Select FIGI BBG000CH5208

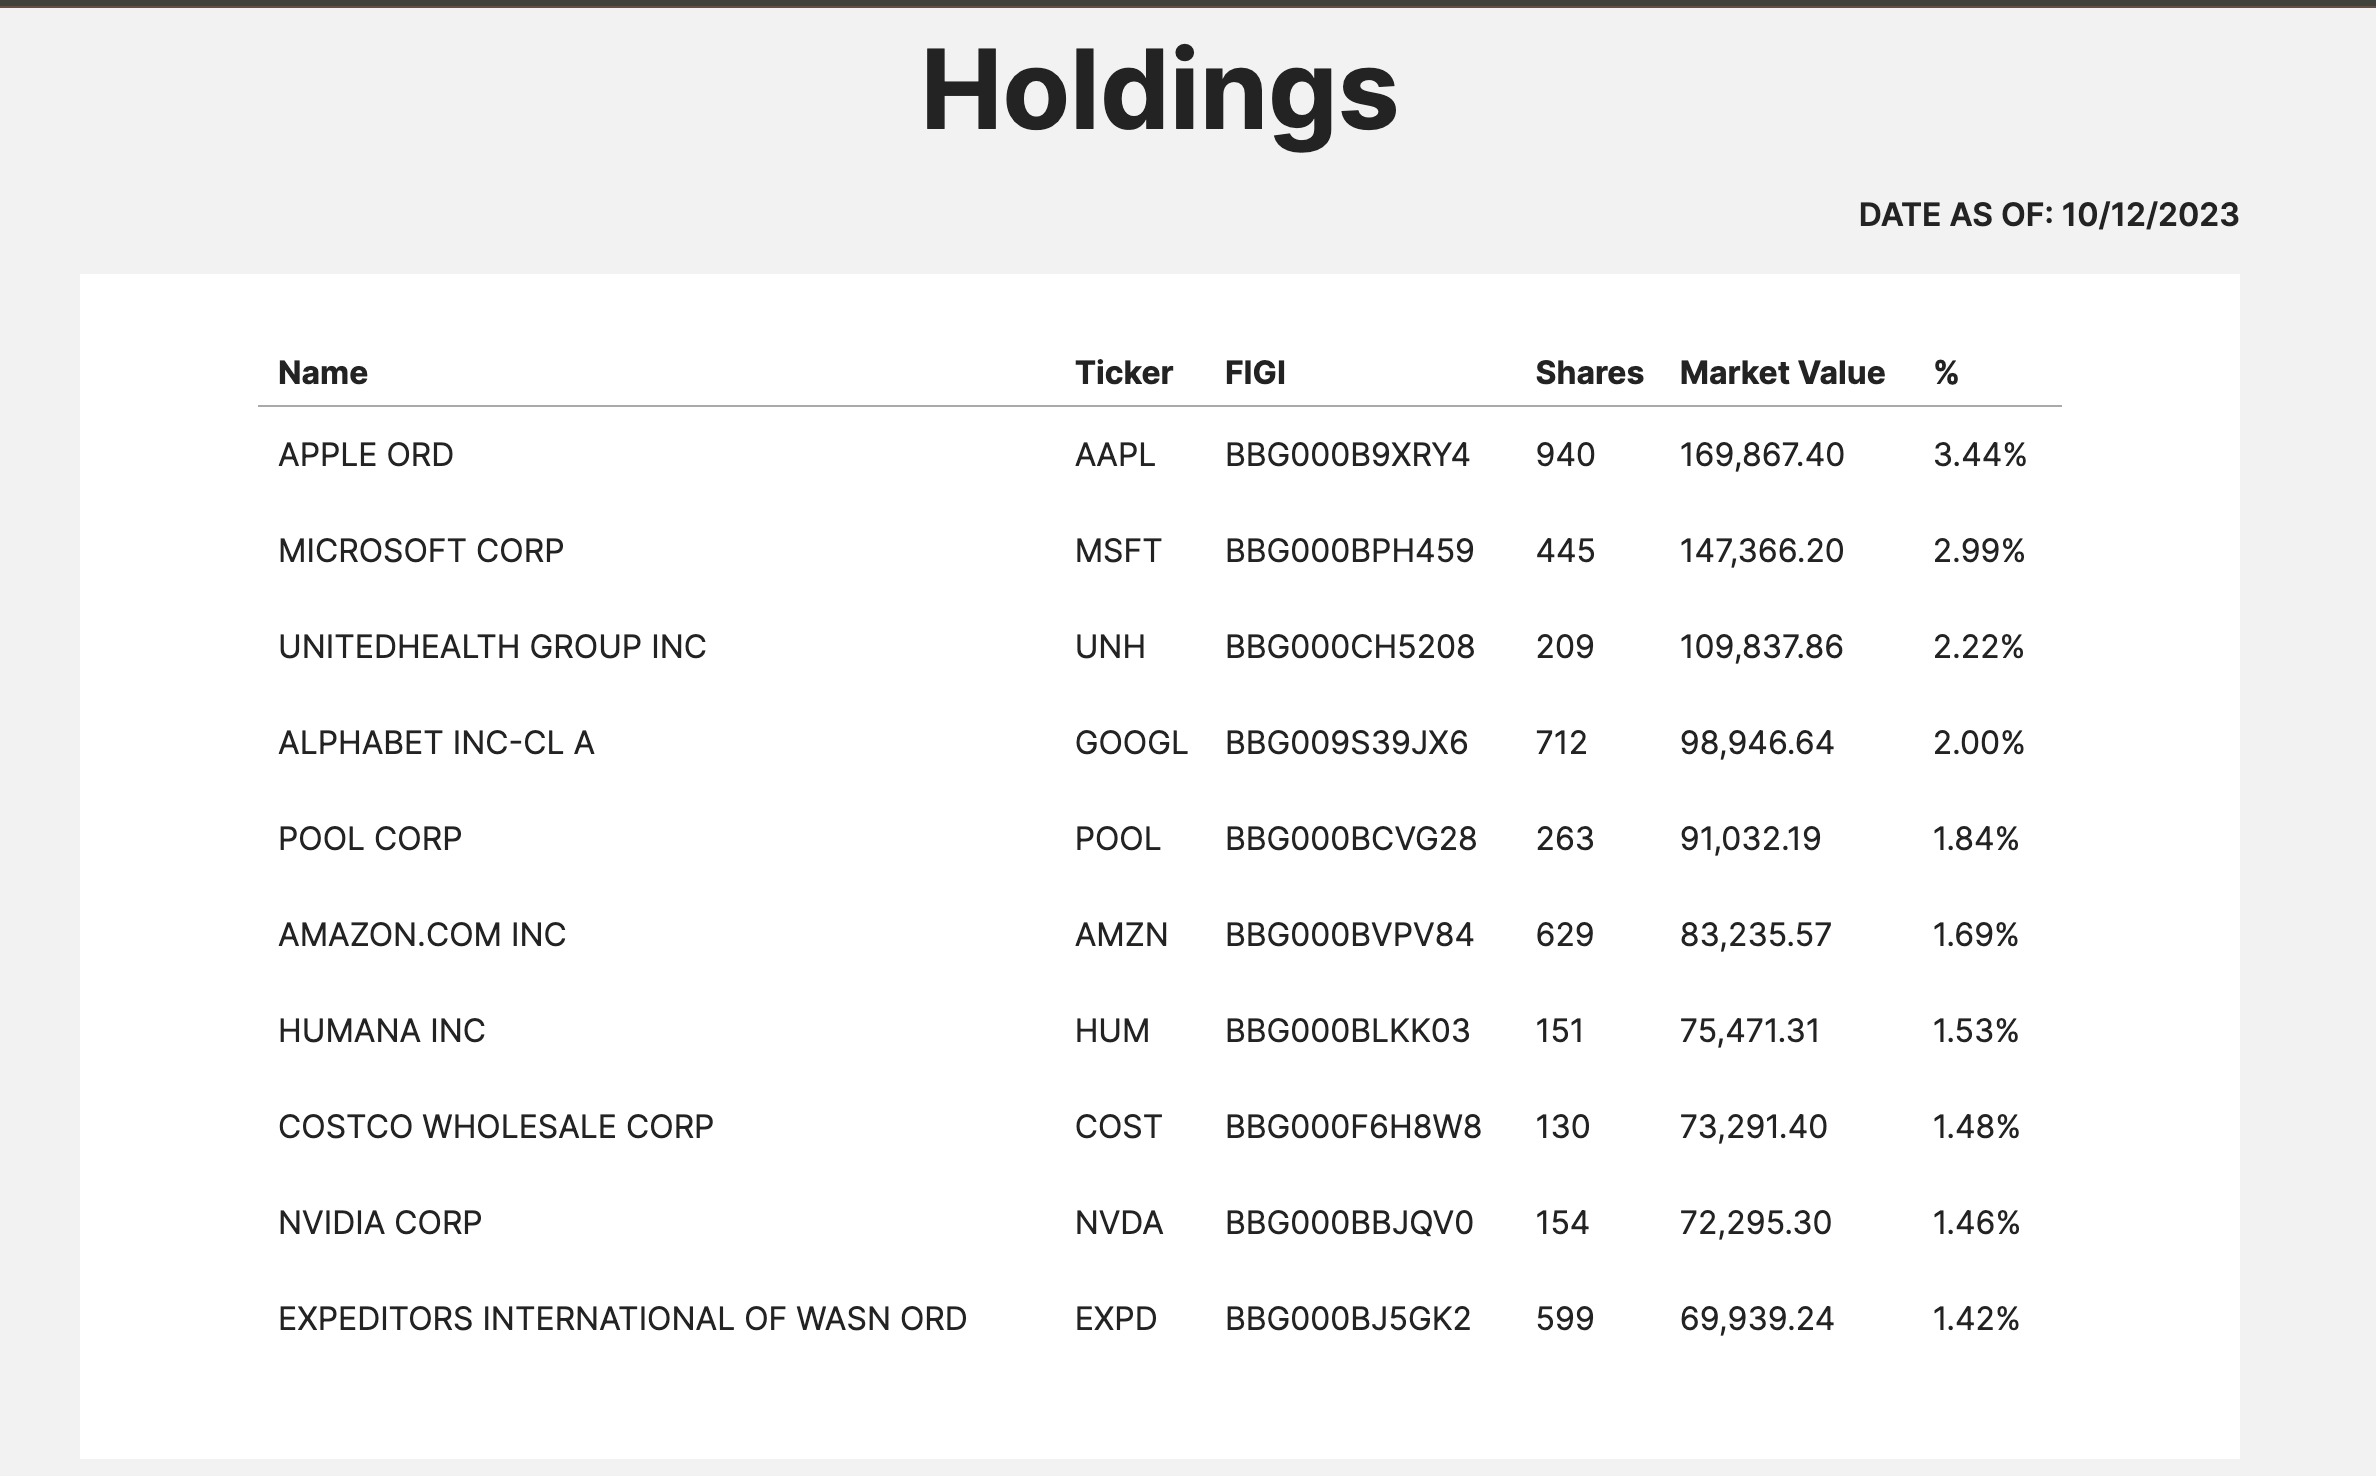[x=1350, y=647]
